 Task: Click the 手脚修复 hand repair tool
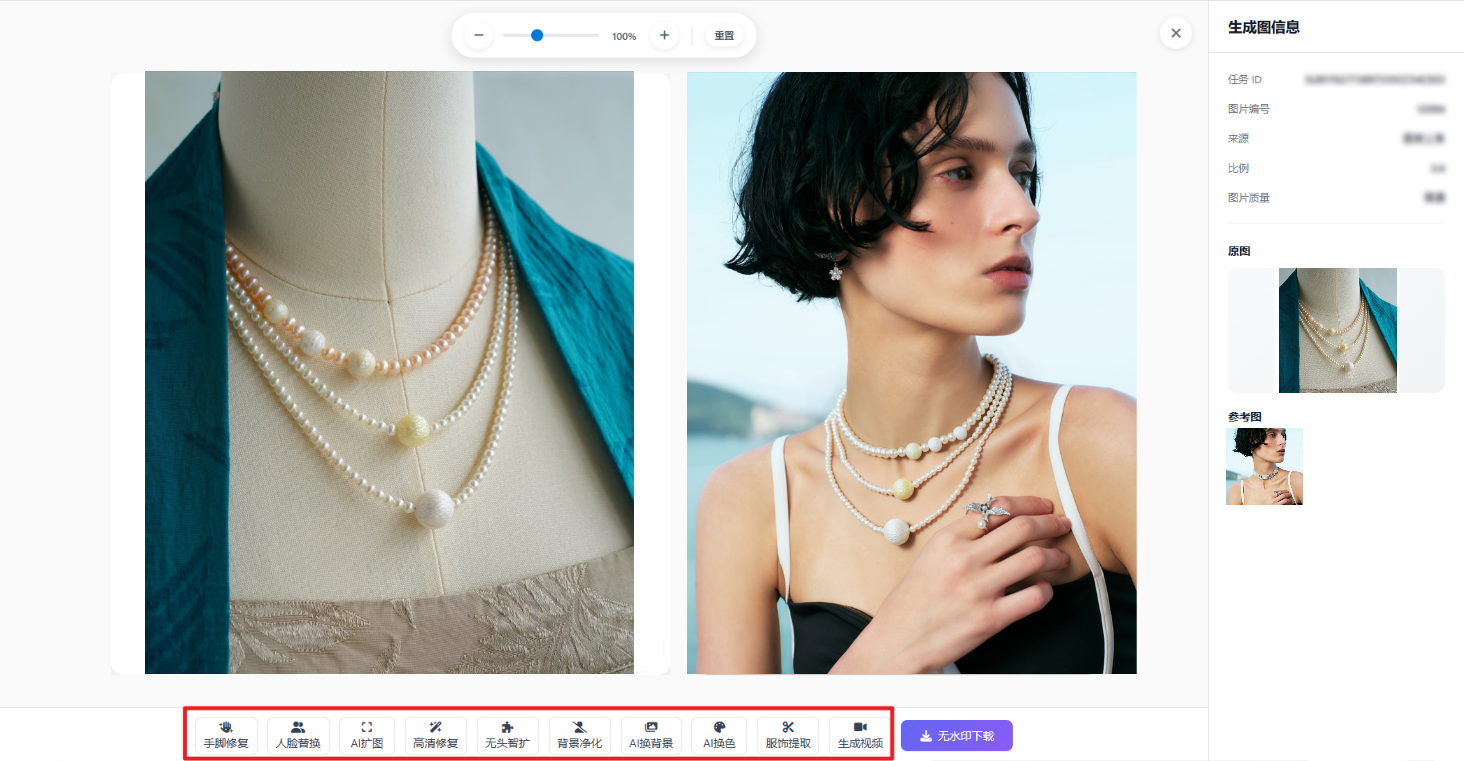[226, 735]
